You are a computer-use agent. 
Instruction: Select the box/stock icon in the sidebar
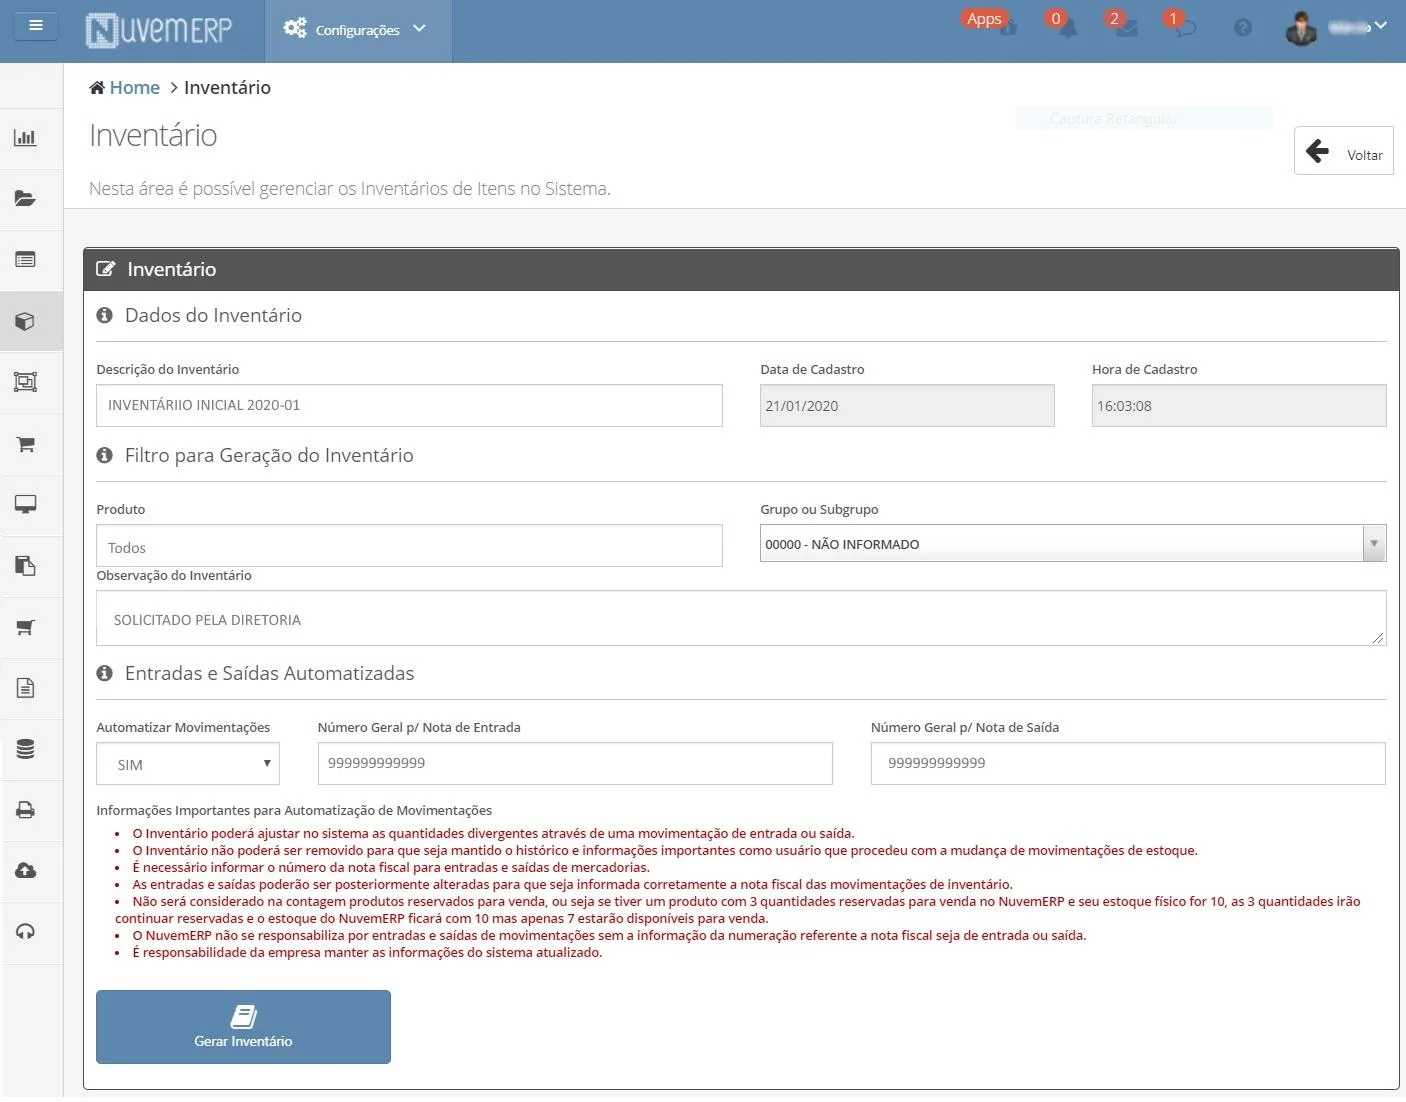[26, 321]
